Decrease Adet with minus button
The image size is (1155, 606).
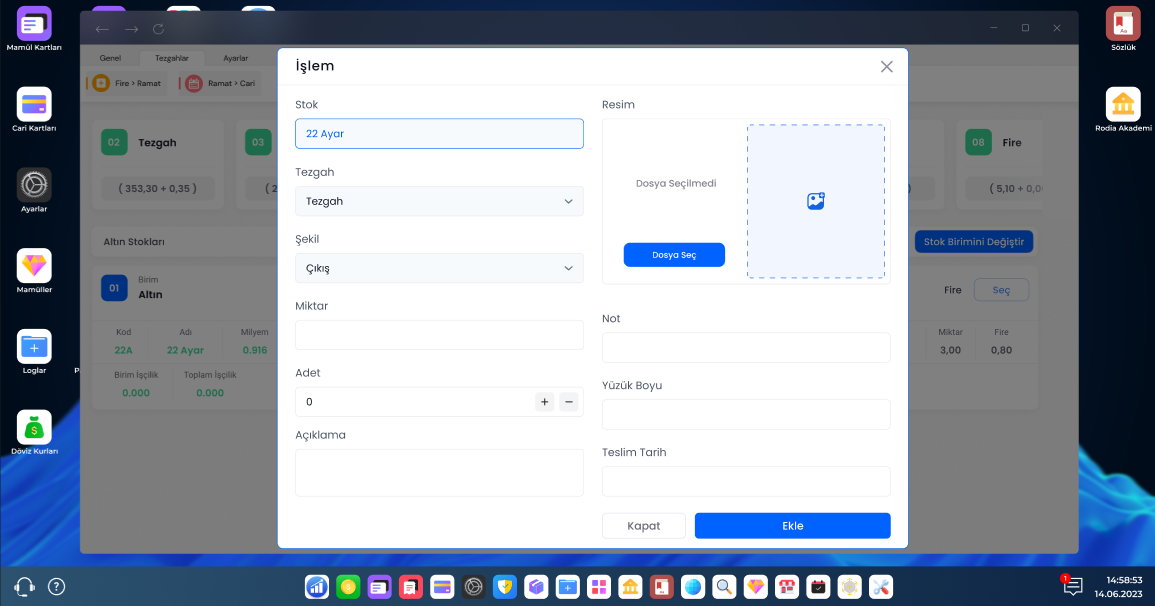pos(569,402)
